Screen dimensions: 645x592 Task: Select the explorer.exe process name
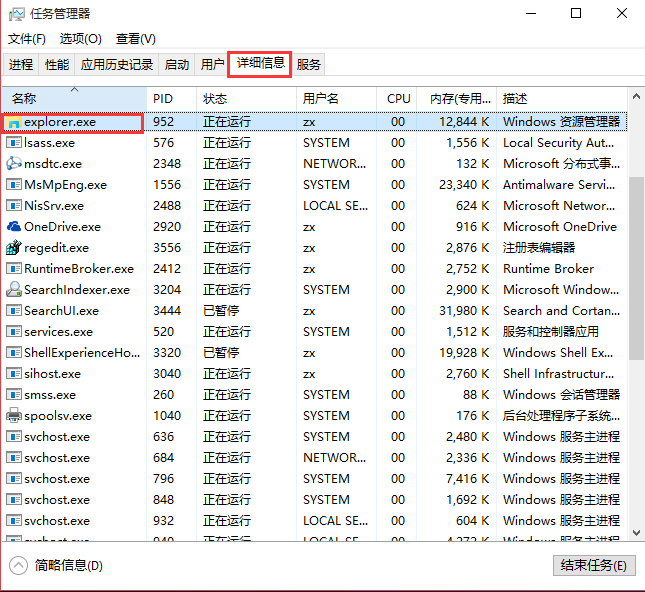pyautogui.click(x=60, y=122)
